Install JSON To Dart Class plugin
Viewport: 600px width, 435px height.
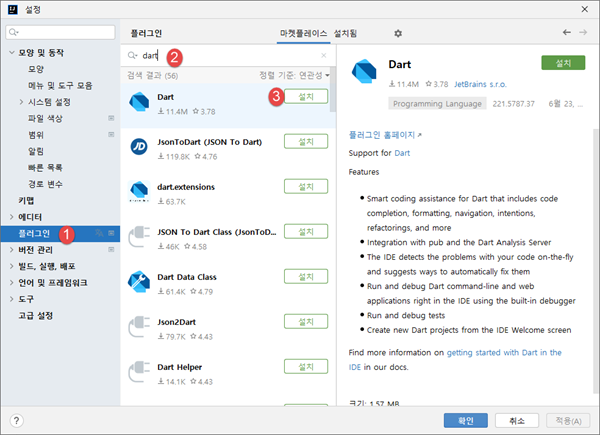pos(306,231)
